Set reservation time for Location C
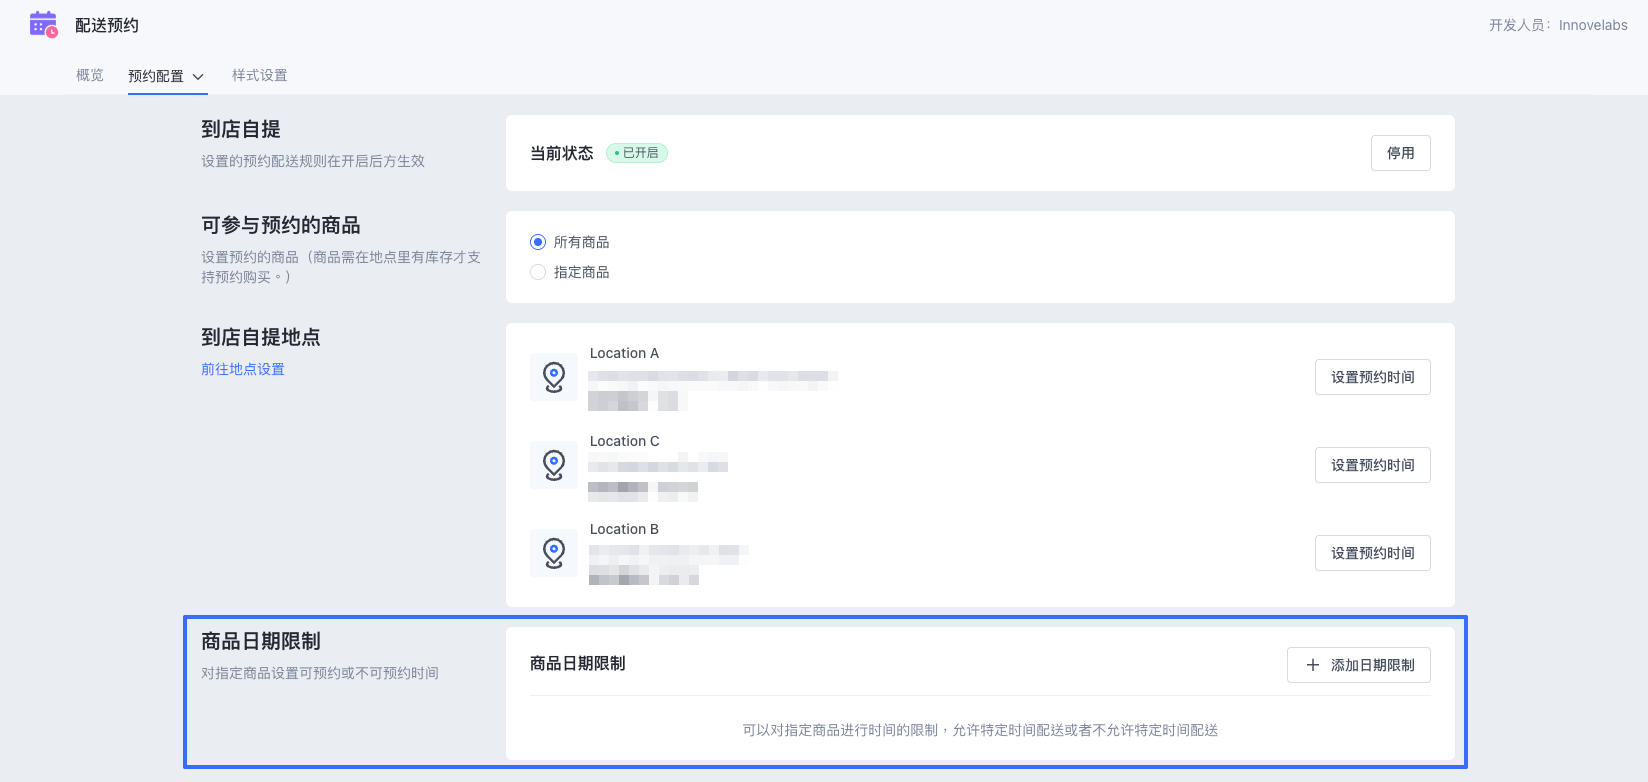 (x=1373, y=465)
